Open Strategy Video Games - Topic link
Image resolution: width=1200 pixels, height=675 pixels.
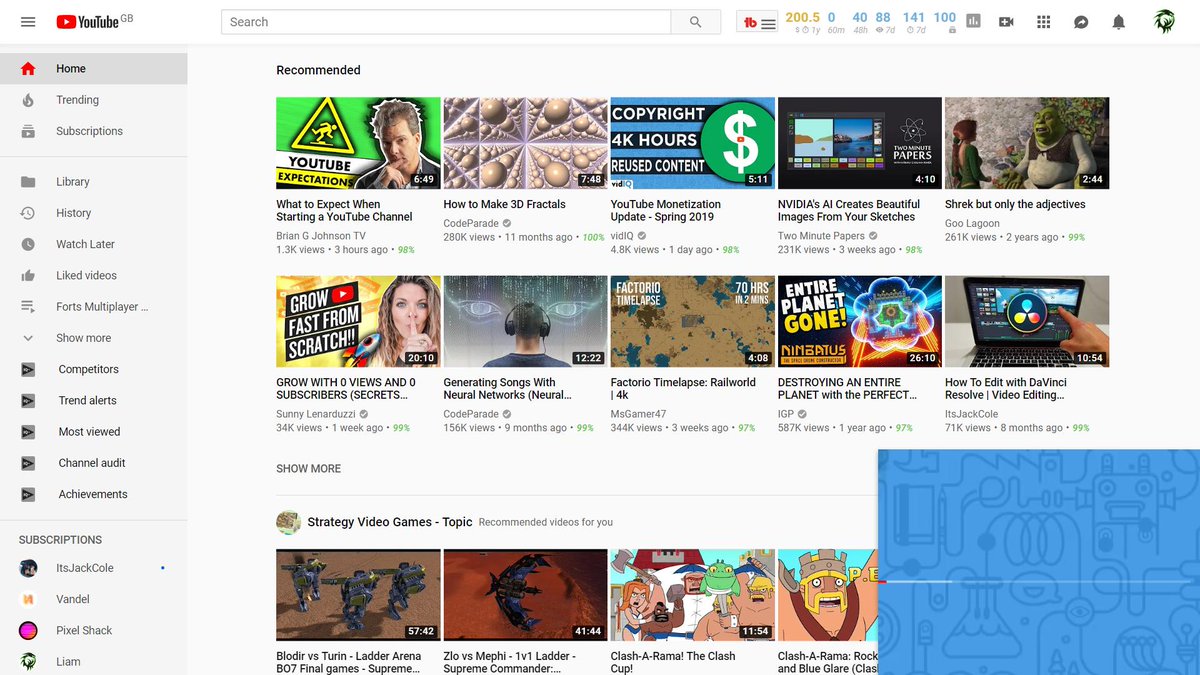click(x=390, y=522)
